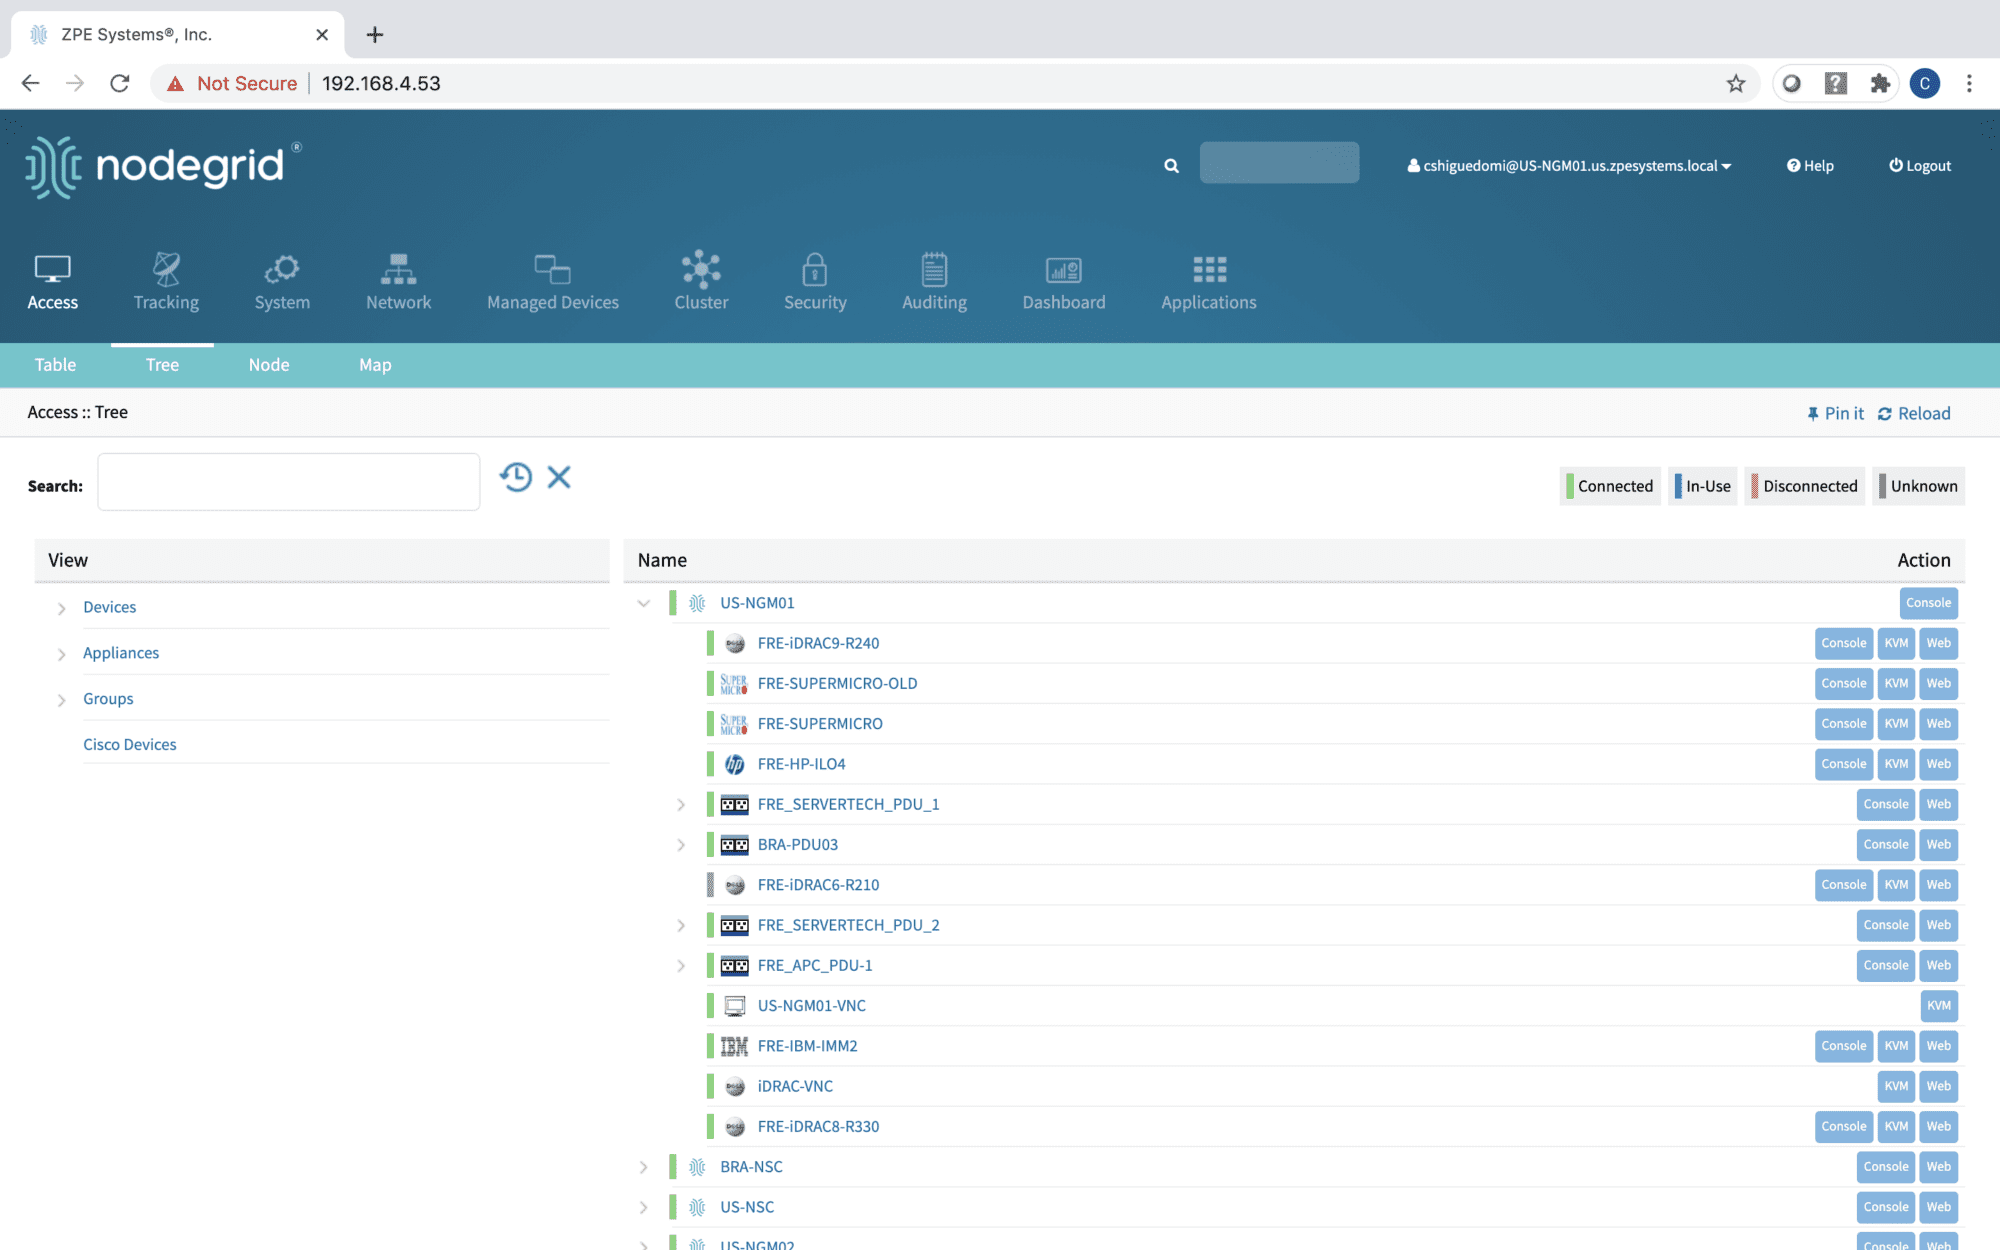Click the header magnifier search icon
This screenshot has height=1250, width=2000.
point(1171,166)
